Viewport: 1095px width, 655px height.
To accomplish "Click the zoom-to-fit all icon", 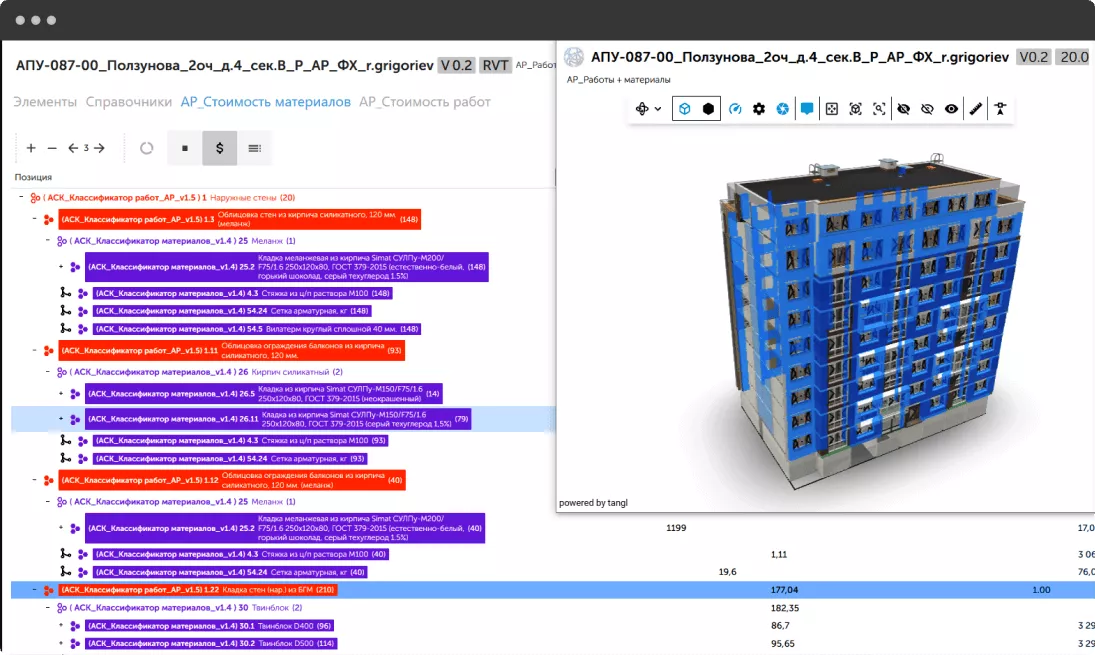I will [831, 109].
